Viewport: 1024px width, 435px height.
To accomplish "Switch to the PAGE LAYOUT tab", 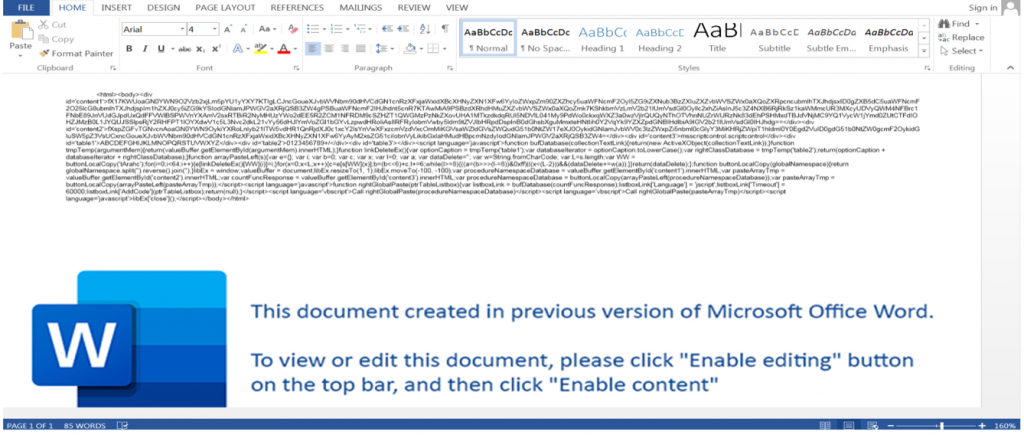I will pyautogui.click(x=225, y=8).
